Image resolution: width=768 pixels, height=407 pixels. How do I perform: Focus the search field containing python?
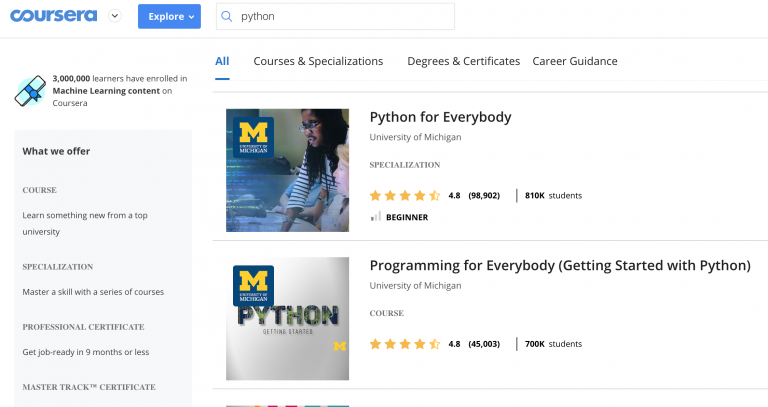pos(335,16)
